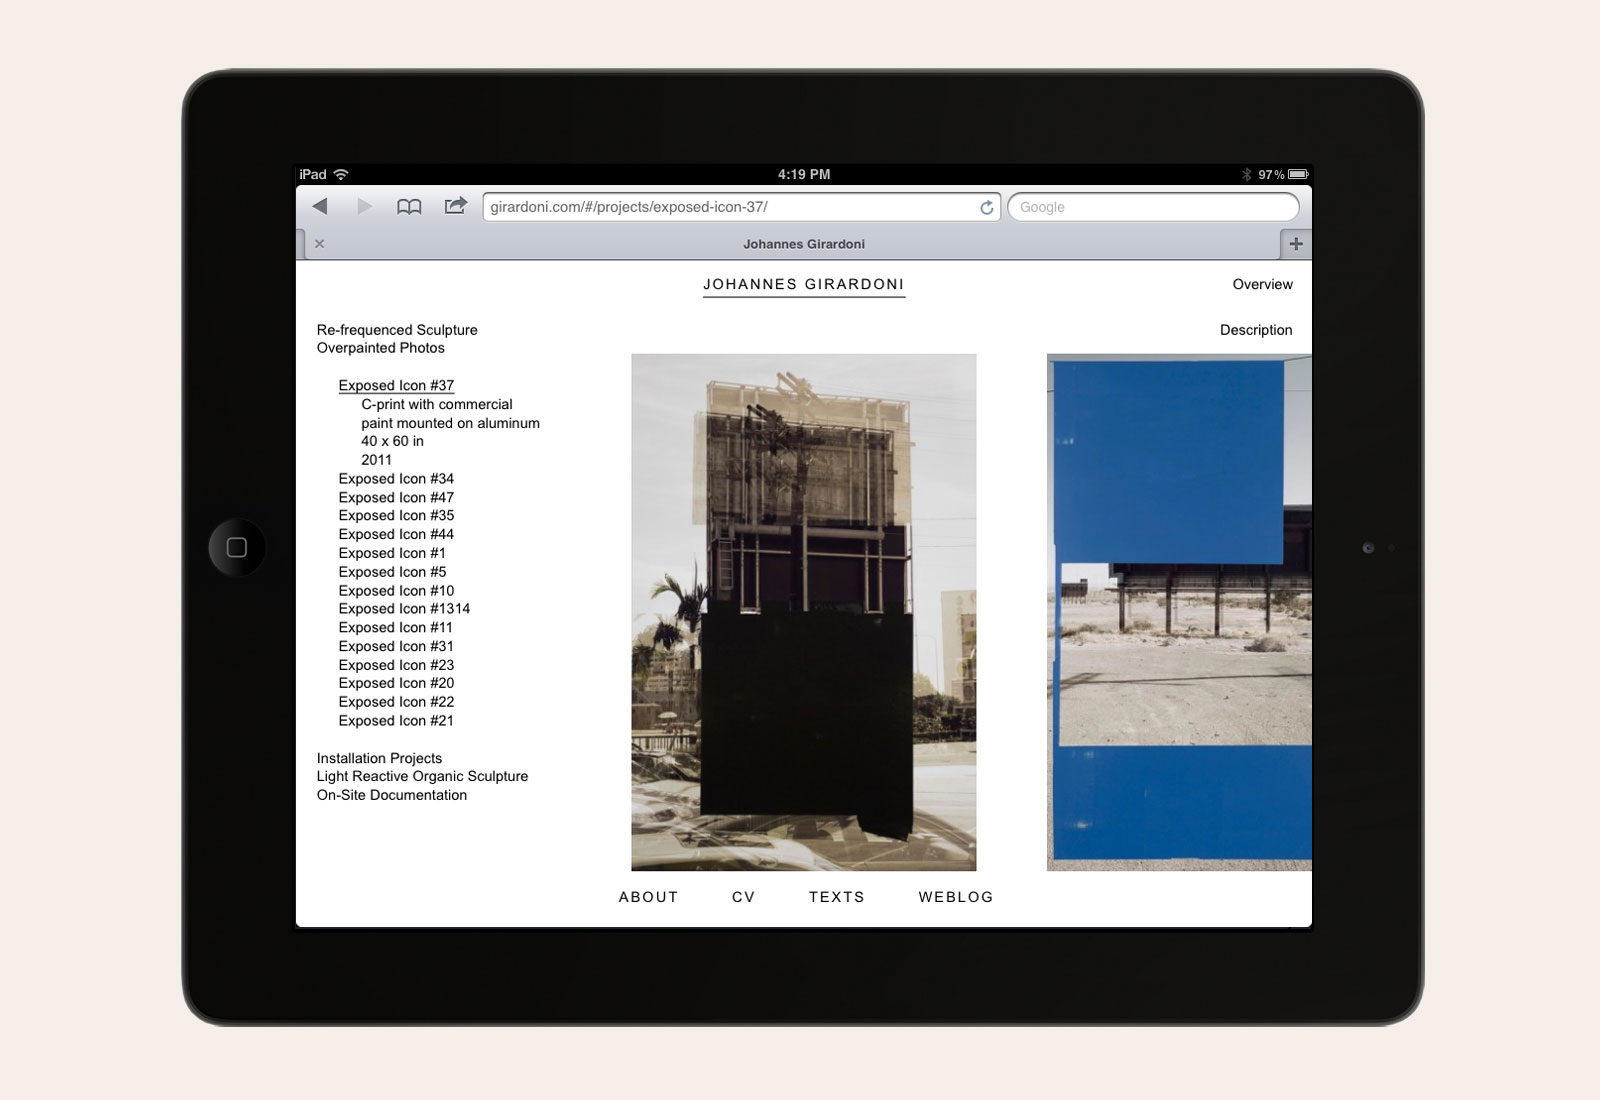The height and width of the screenshot is (1100, 1600).
Task: Close the Johannes Girardoni tab
Action: pyautogui.click(x=320, y=244)
